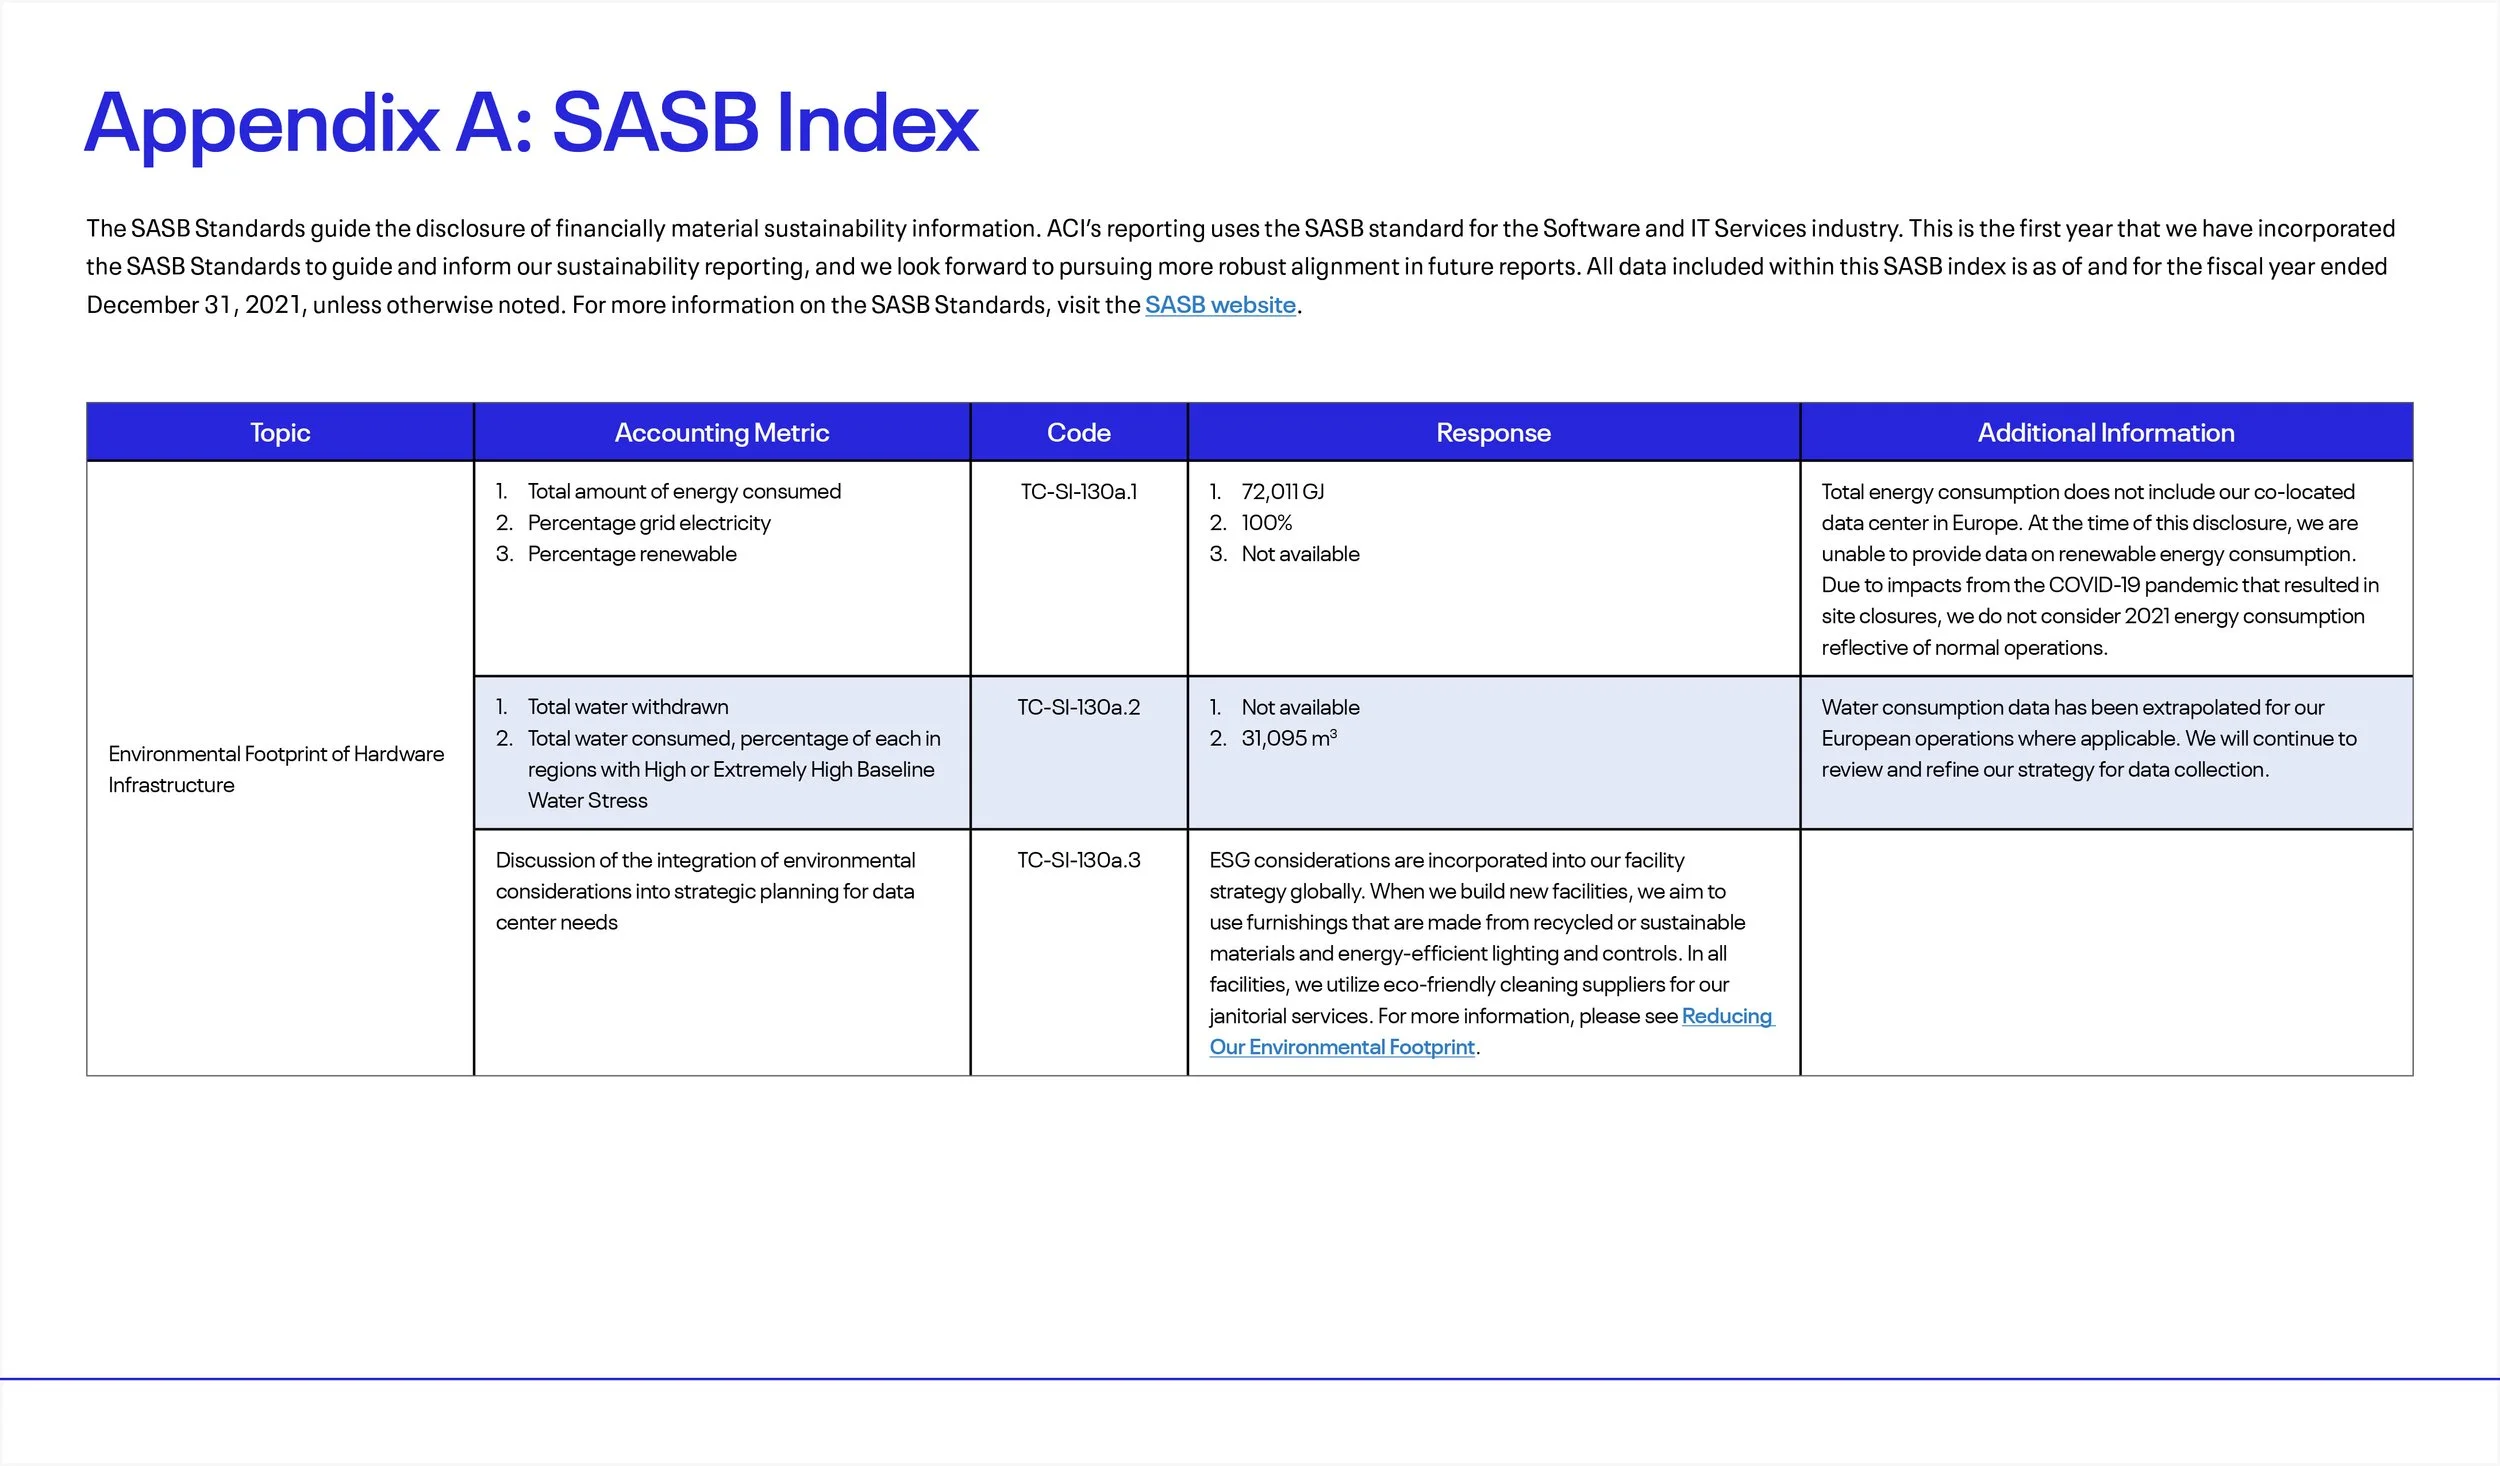The width and height of the screenshot is (2500, 1466).
Task: Click the Additional Information column header
Action: pyautogui.click(x=2105, y=432)
